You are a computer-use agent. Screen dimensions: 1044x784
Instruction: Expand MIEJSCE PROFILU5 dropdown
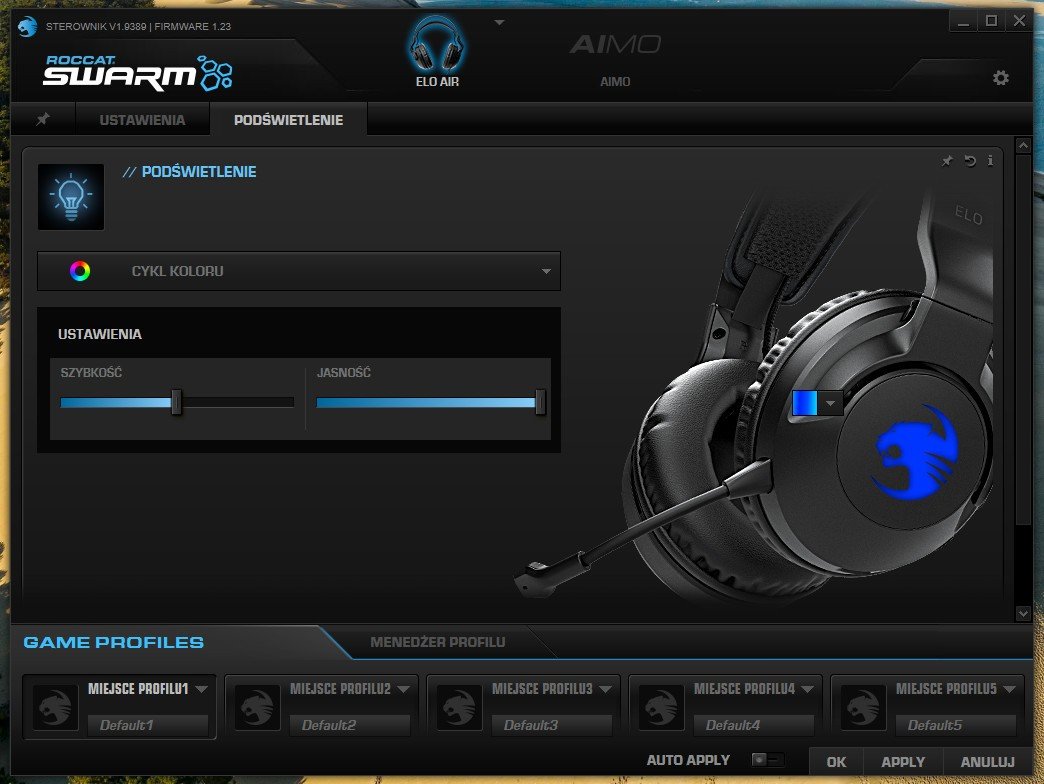pos(1009,689)
